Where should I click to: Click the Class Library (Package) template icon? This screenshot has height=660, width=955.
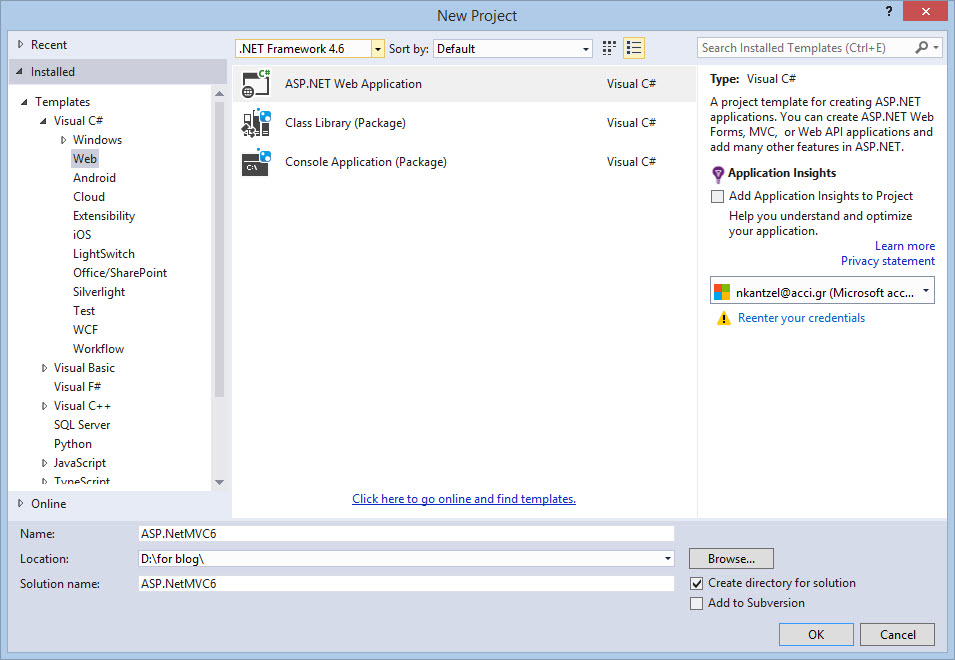pos(256,123)
